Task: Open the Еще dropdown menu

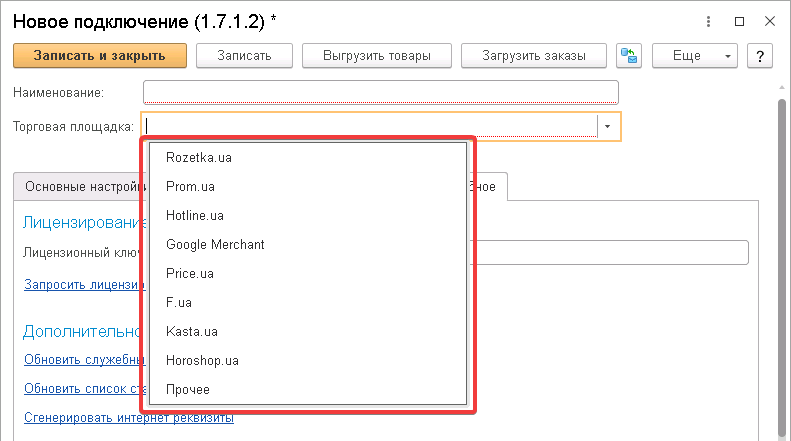Action: click(694, 56)
